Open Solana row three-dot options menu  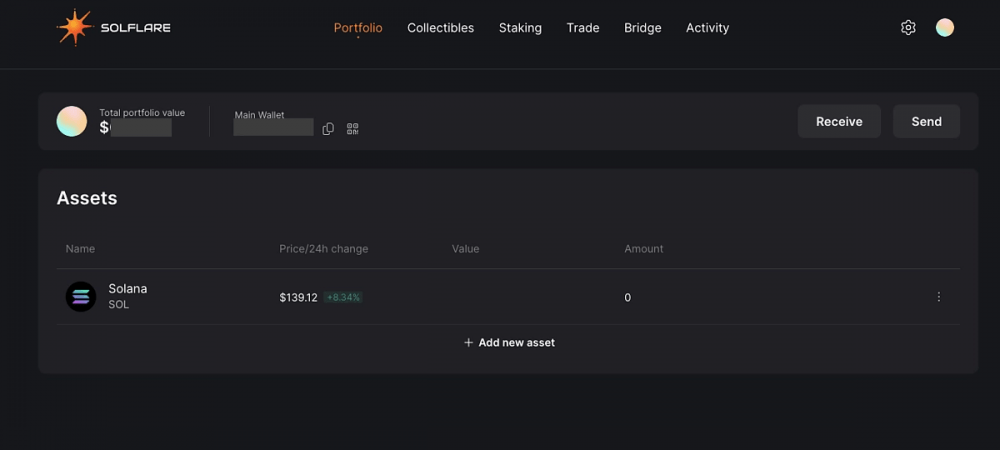point(938,296)
